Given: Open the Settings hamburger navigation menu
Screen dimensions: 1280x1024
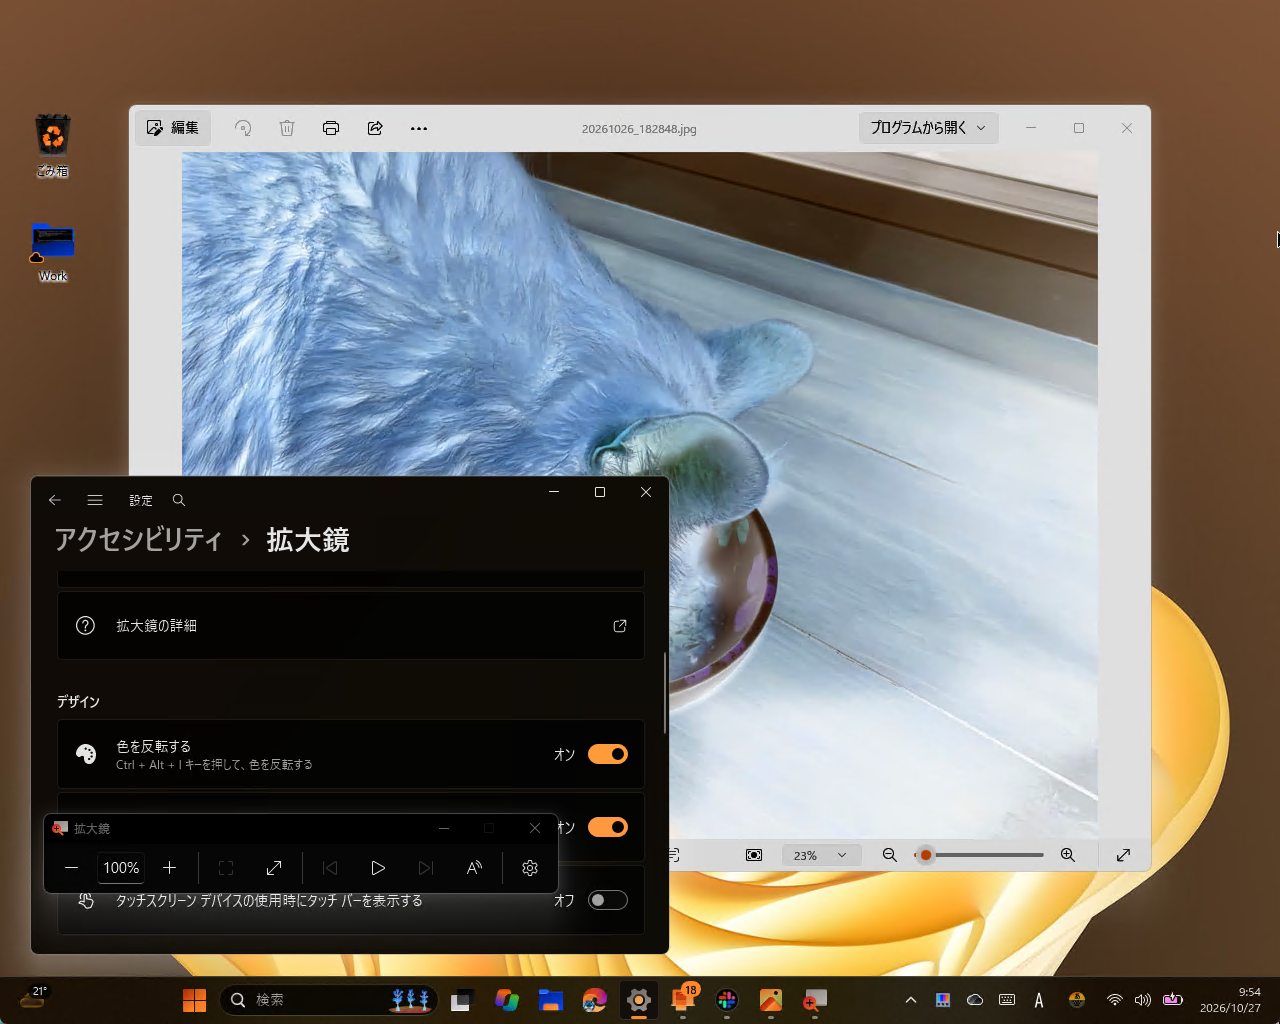Looking at the screenshot, I should [95, 500].
